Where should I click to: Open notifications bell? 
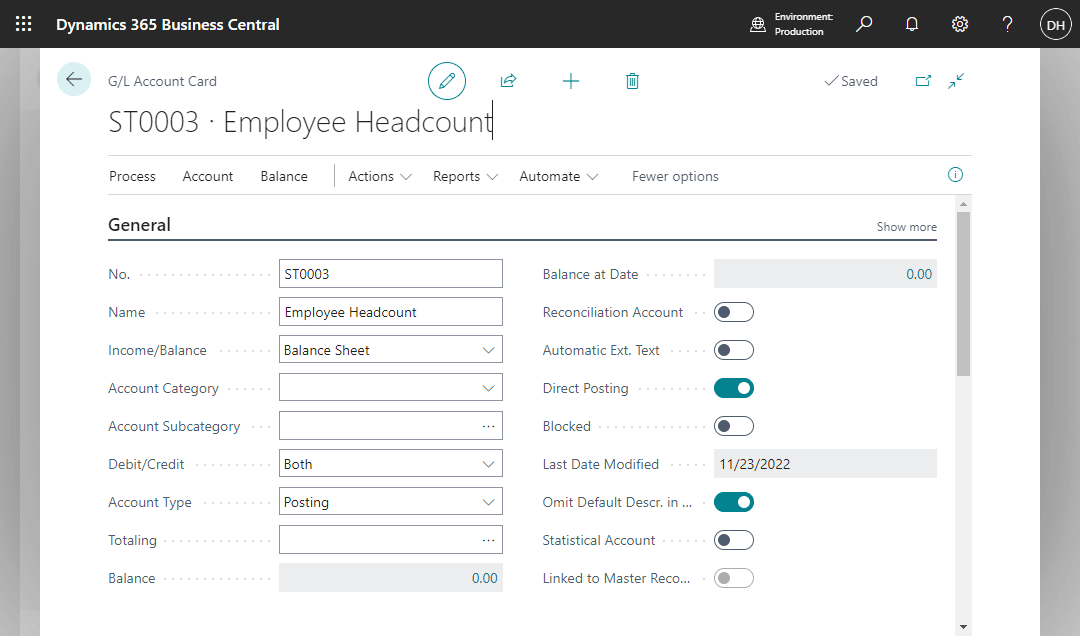[x=912, y=24]
